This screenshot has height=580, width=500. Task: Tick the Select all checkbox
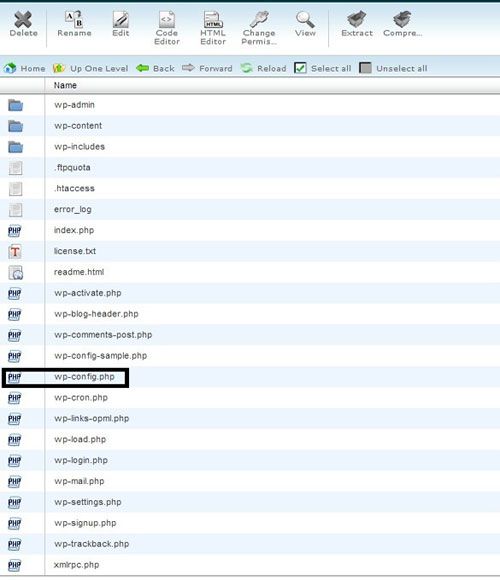300,68
